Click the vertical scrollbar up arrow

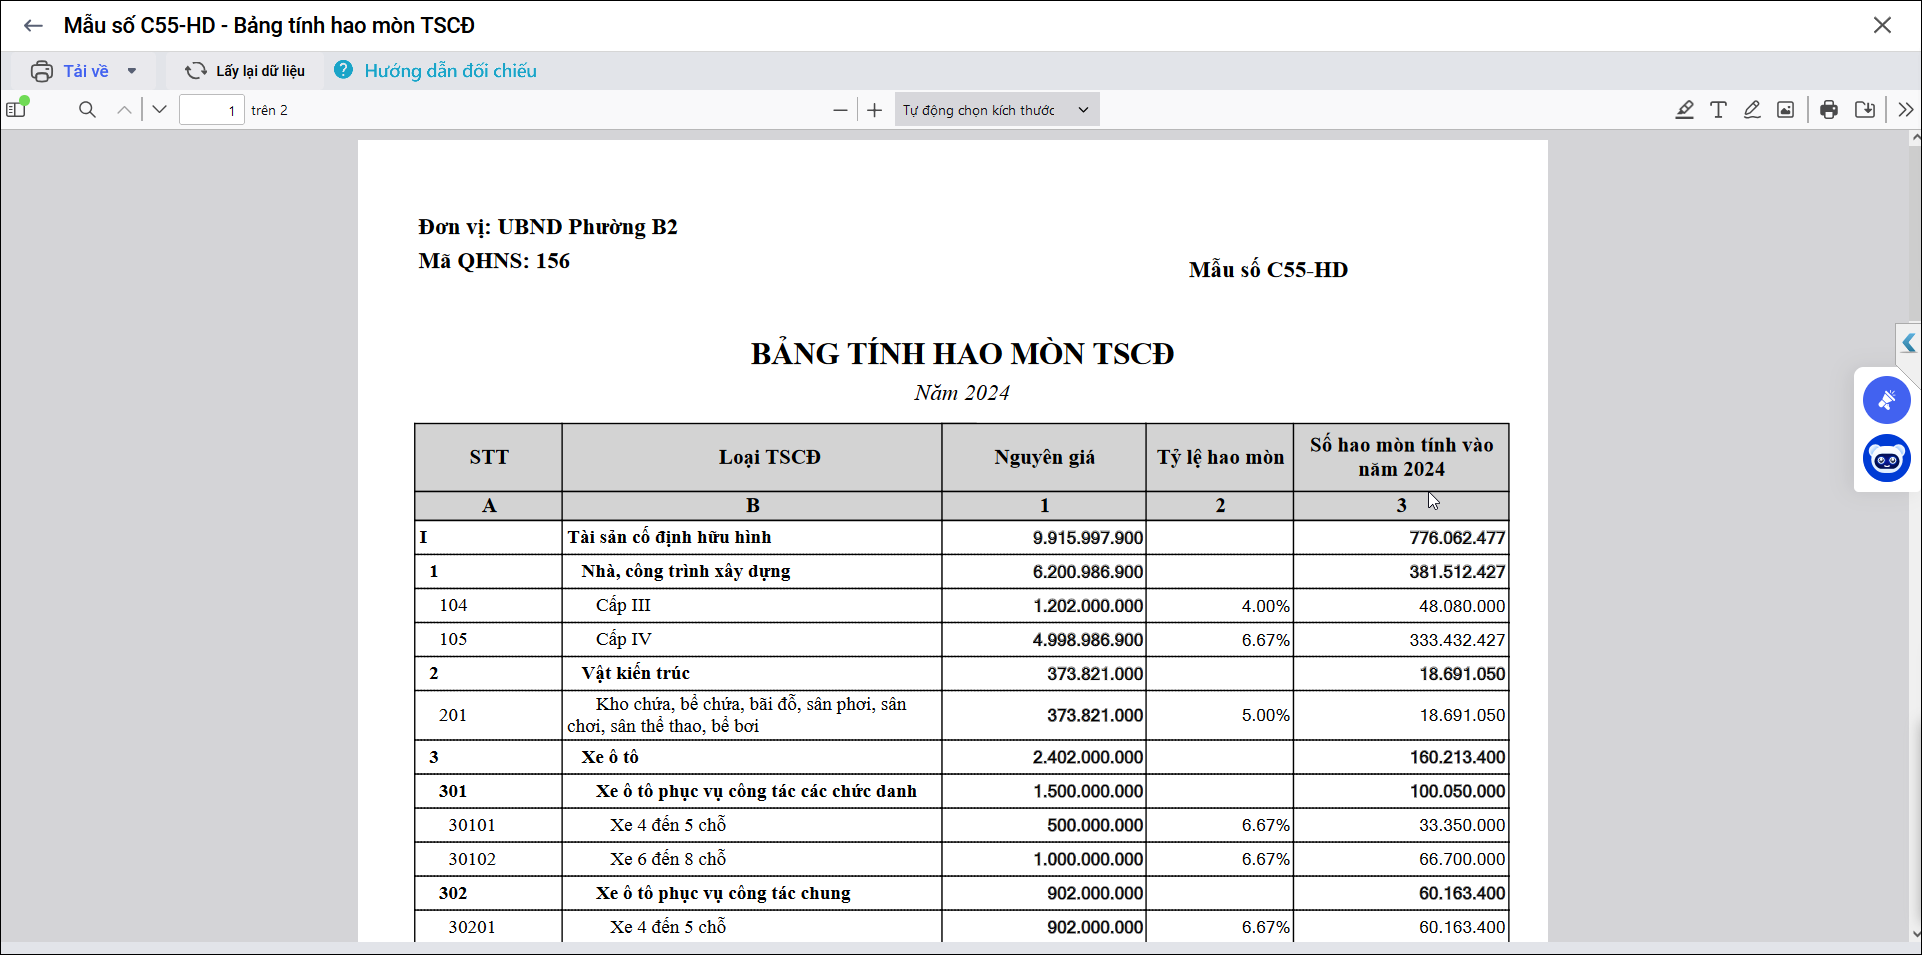pyautogui.click(x=1915, y=139)
